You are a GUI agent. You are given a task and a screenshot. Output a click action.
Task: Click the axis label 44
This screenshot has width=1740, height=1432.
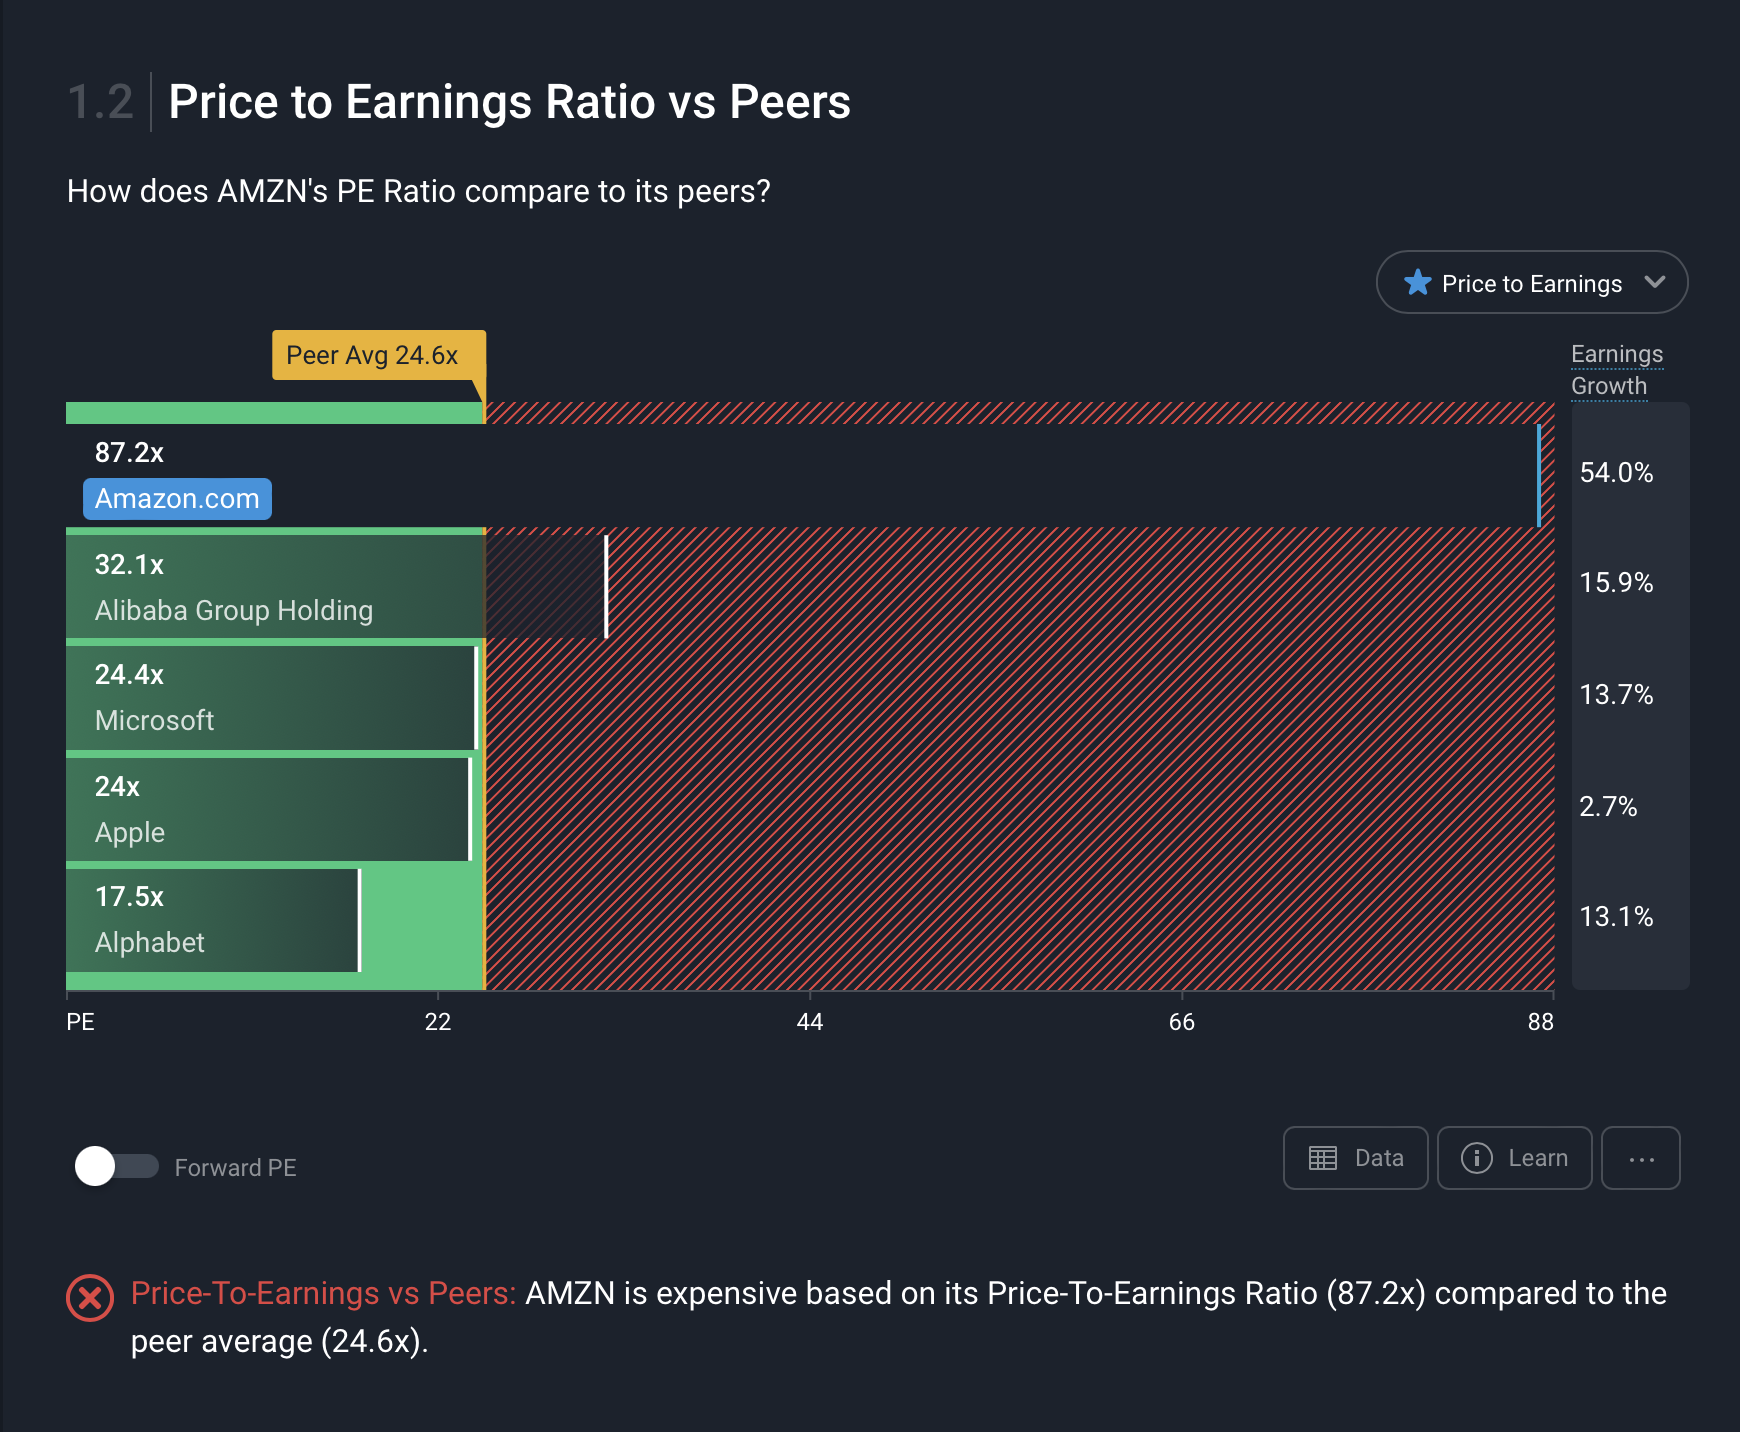click(810, 1021)
